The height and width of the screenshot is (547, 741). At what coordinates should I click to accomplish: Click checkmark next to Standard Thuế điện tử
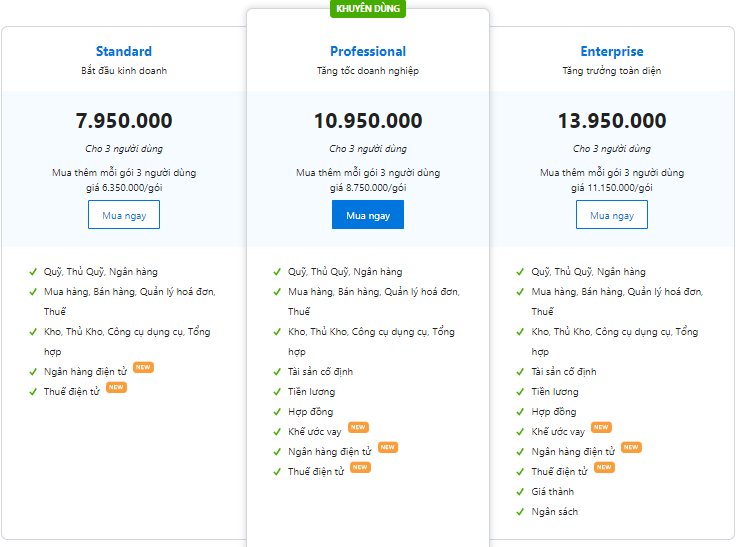point(33,392)
